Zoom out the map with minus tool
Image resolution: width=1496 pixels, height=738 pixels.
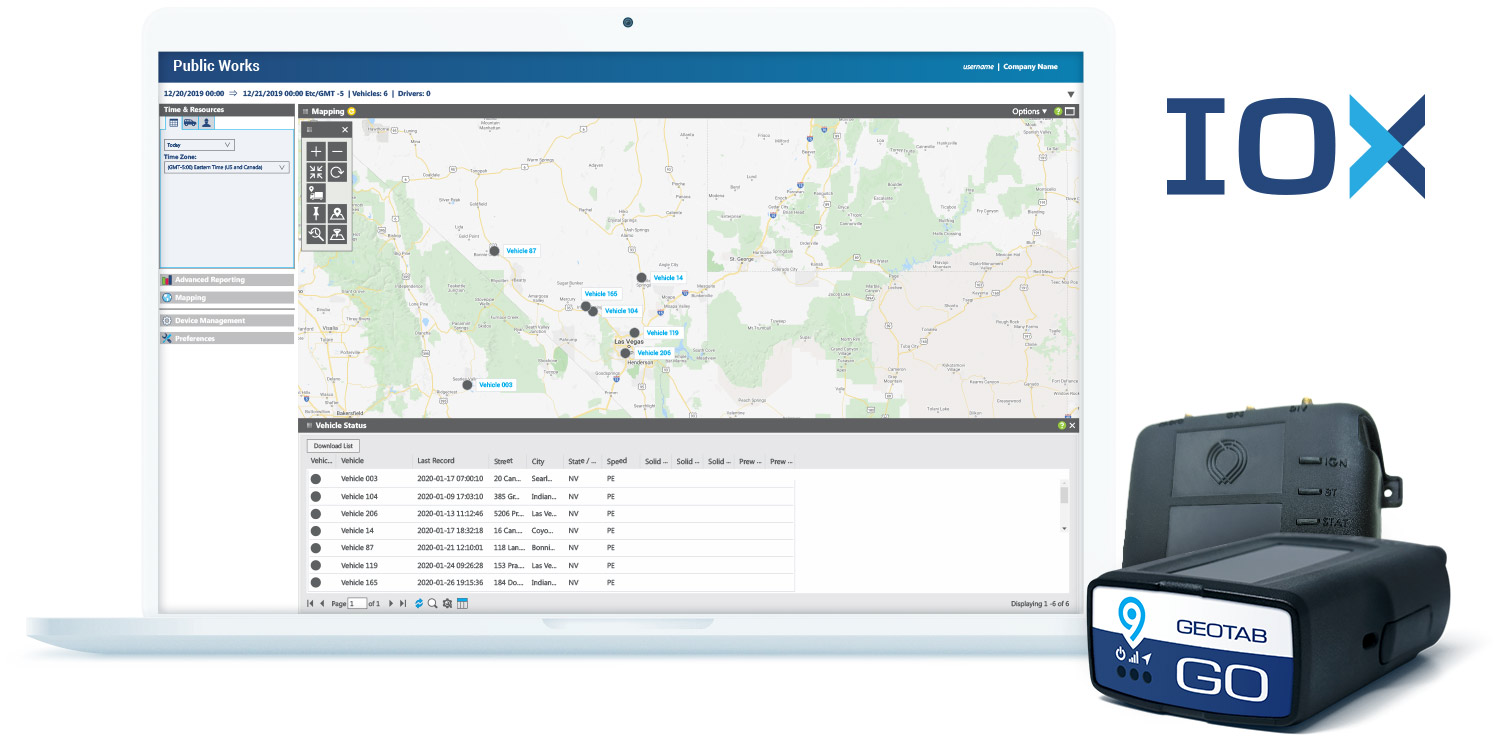pyautogui.click(x=338, y=151)
